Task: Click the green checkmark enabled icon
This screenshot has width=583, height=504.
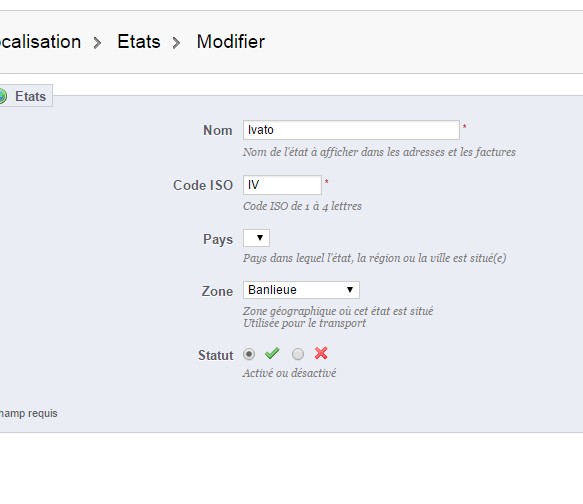Action: (x=272, y=353)
